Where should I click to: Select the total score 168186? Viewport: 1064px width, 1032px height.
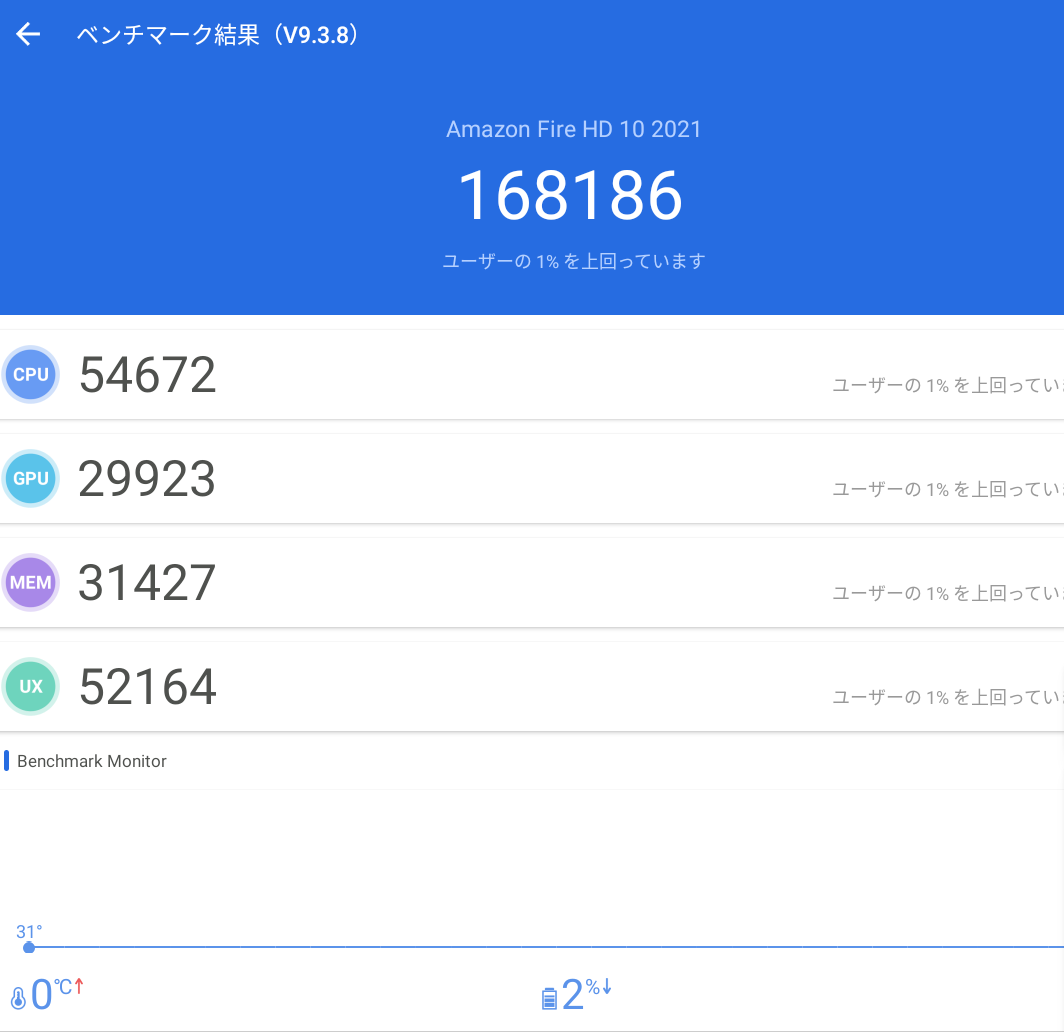click(x=571, y=195)
